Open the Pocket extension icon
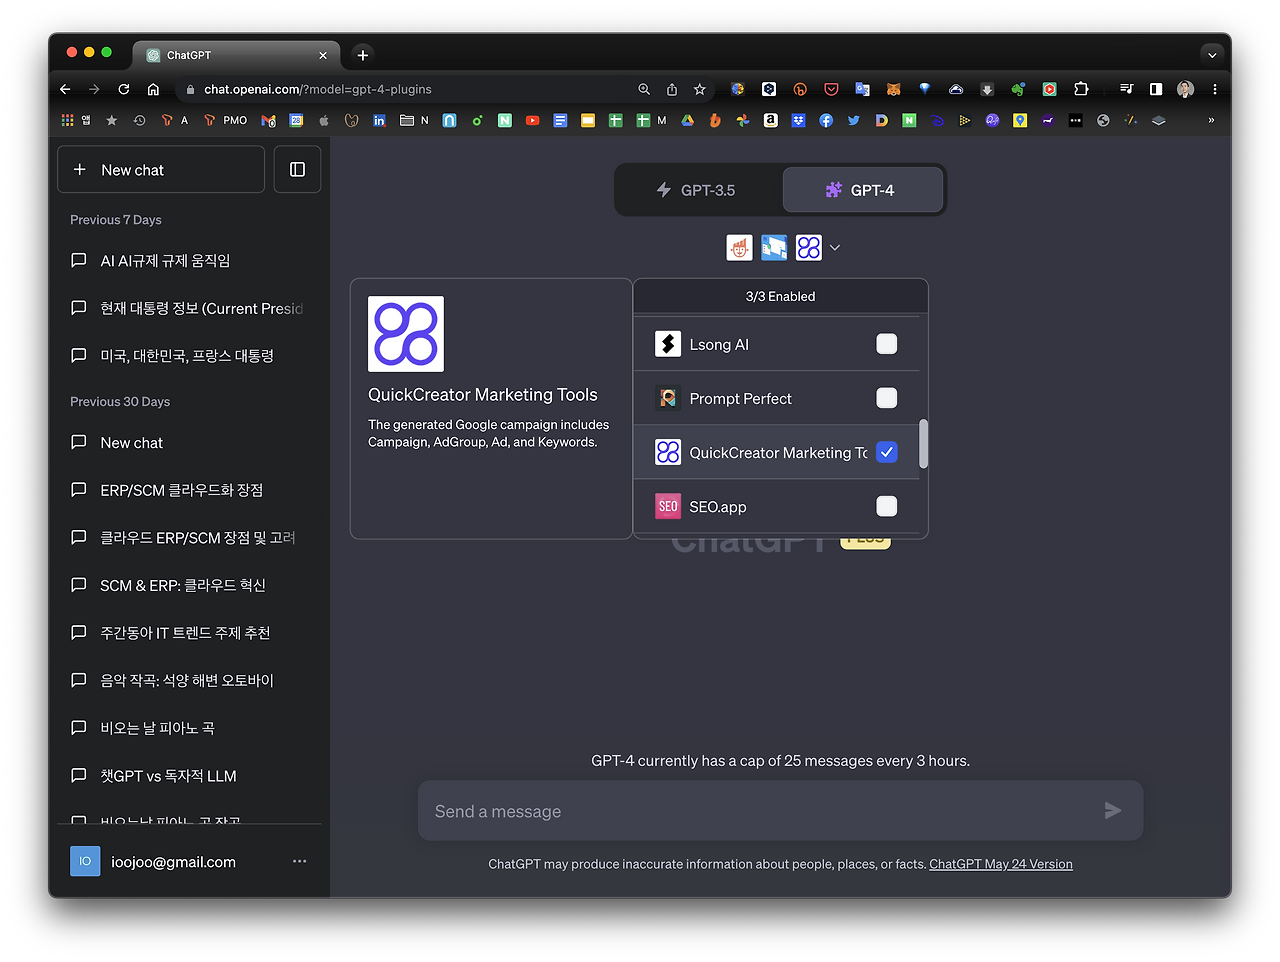The width and height of the screenshot is (1280, 962). (831, 89)
